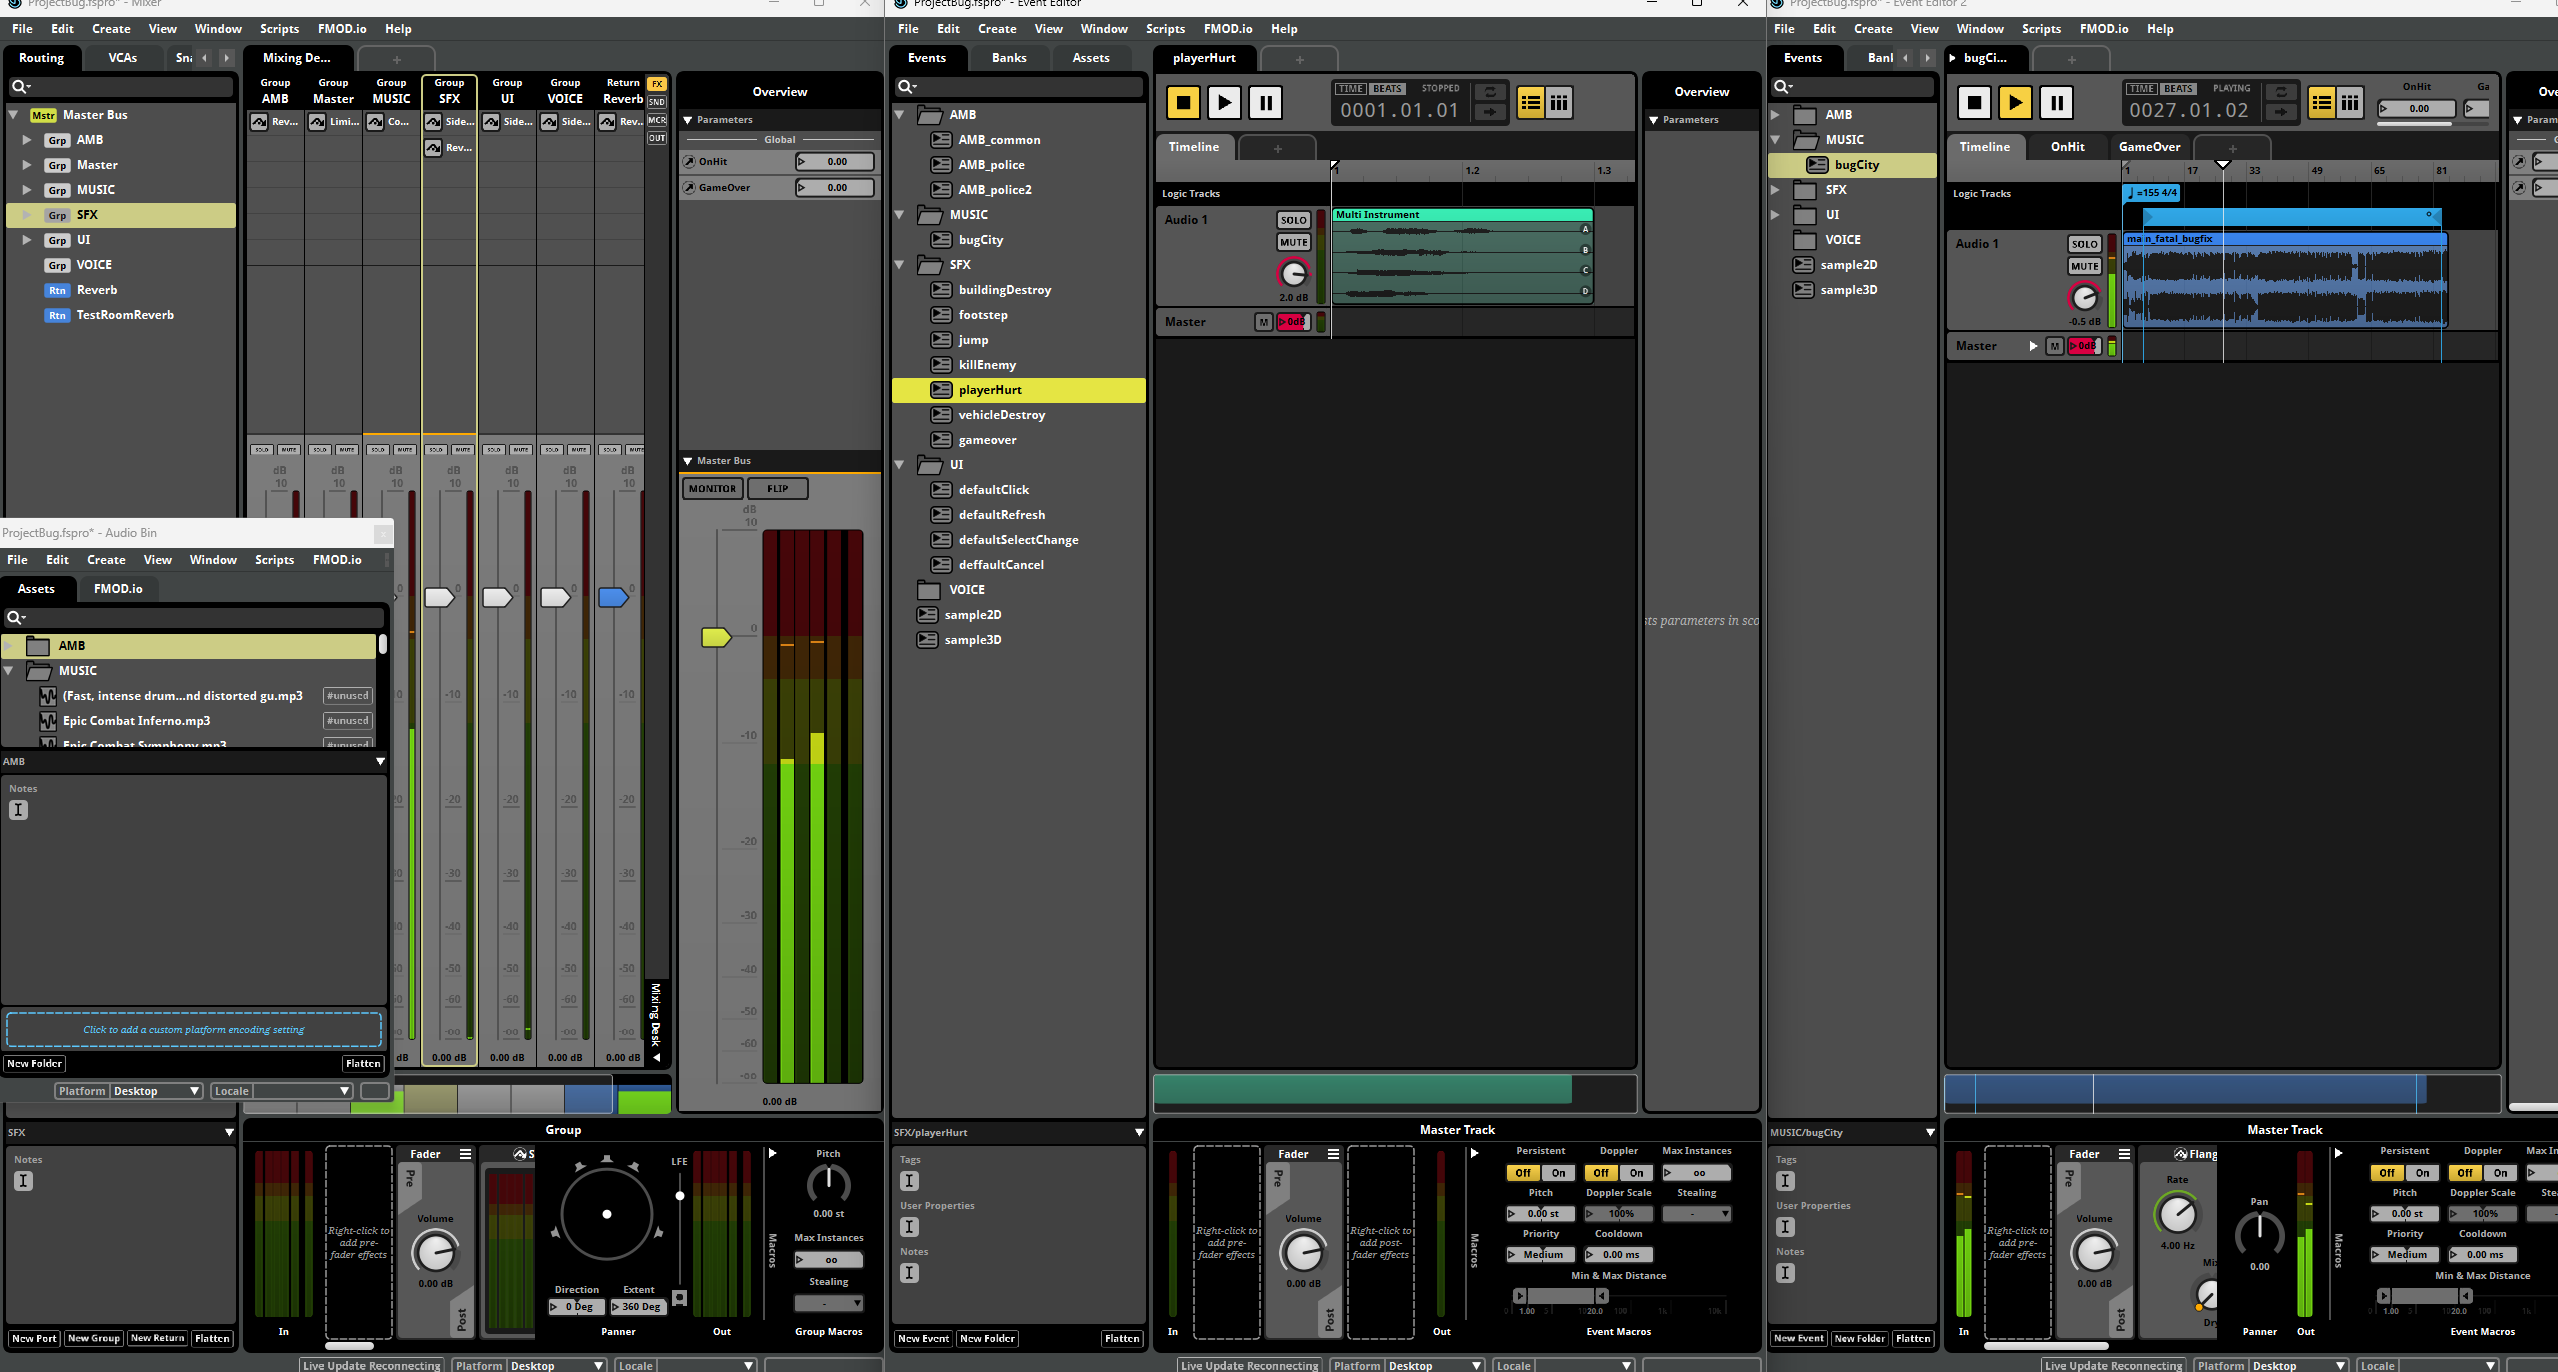This screenshot has height=1372, width=2558.
Task: Click the stop button in bugCity editor
Action: click(x=1974, y=102)
